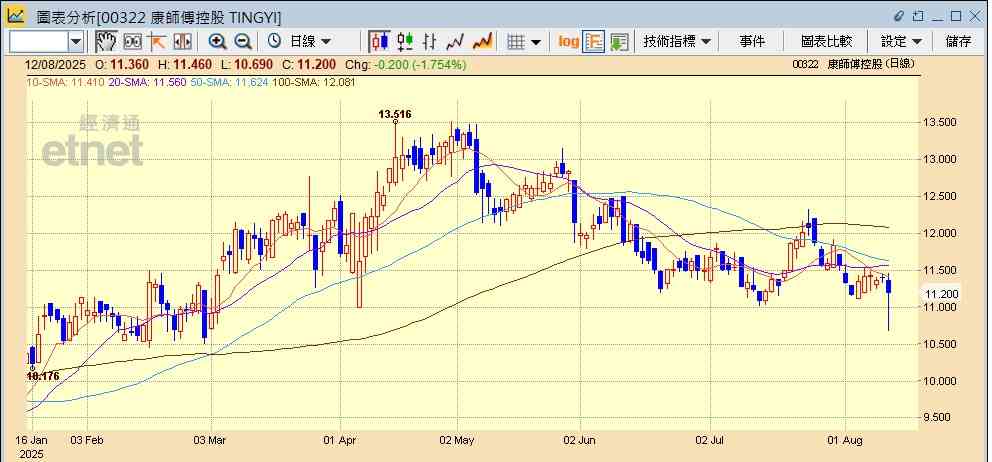Screen dimensions: 992x462
Task: Click the 100-SMA: 12.081 indicator label
Action: tap(314, 82)
